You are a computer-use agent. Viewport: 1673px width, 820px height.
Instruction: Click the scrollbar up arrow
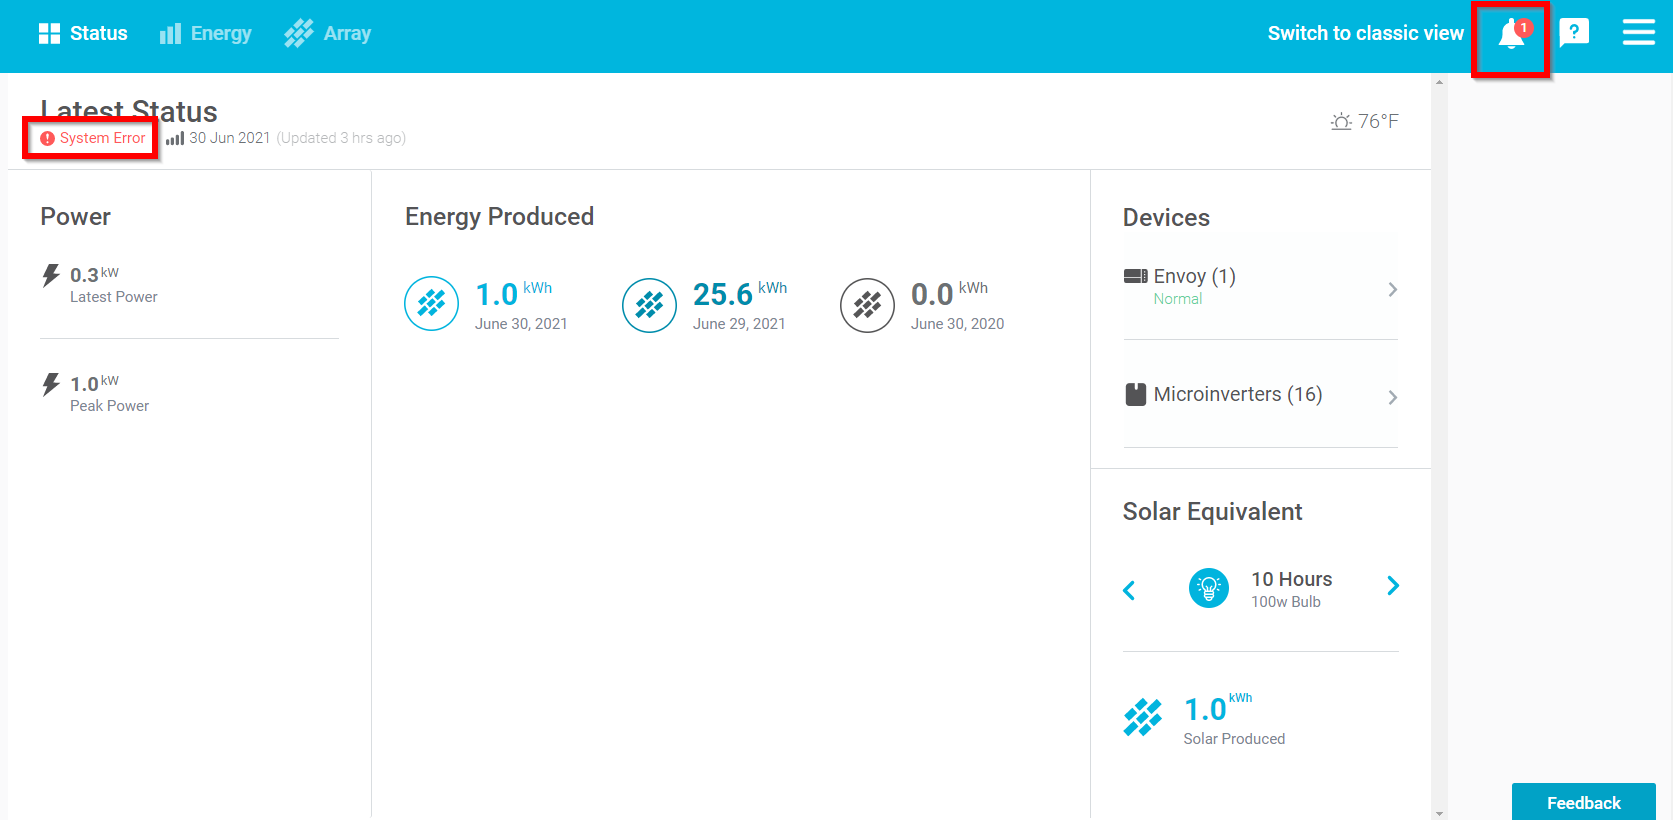1439,82
